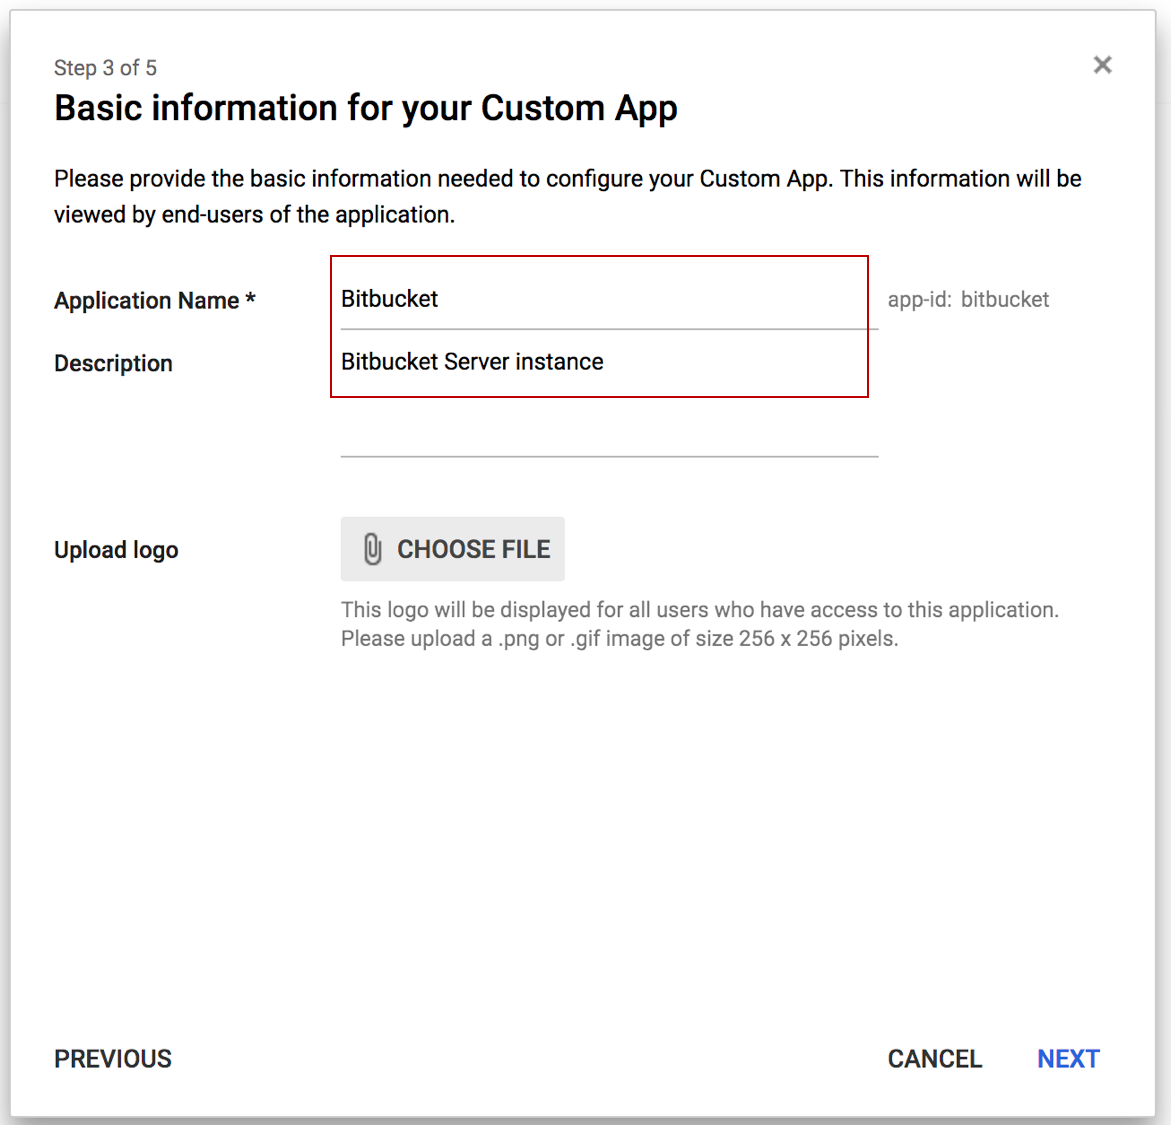Click the Step 3 of 5 label
Viewport: 1171px width, 1125px height.
click(x=105, y=68)
